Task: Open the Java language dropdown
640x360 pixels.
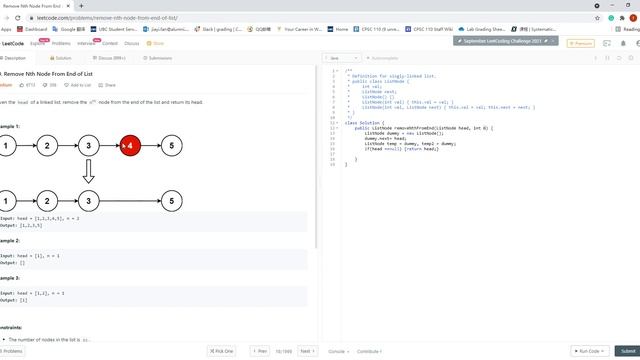Action: (342, 58)
